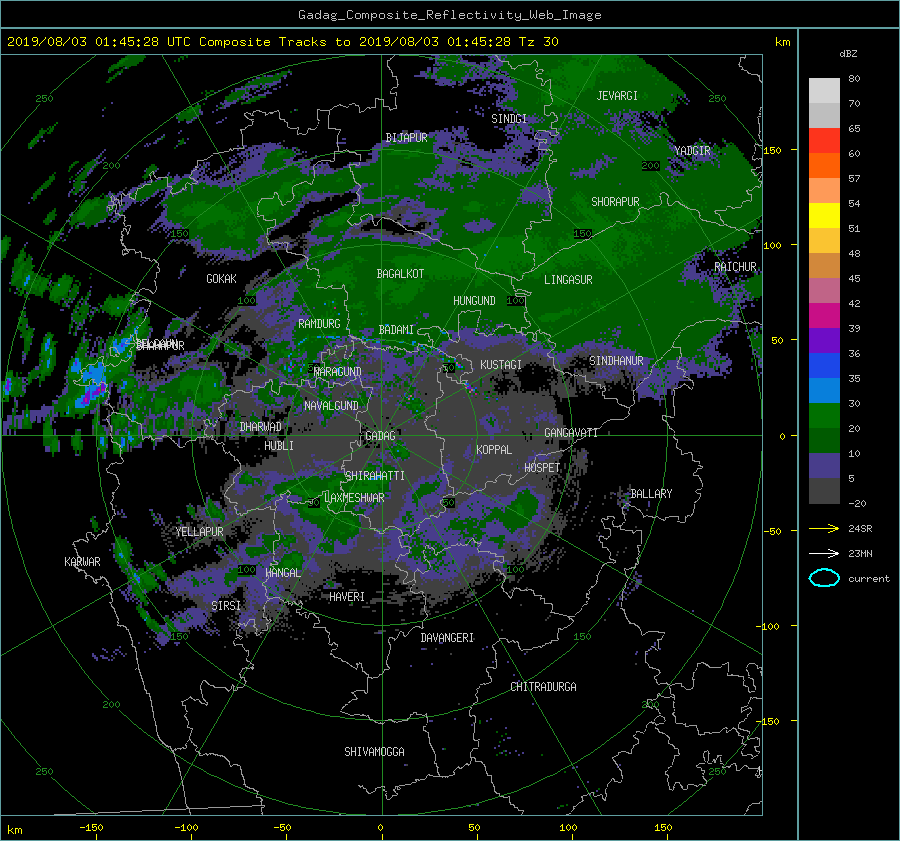Click the SINDGI city label

(509, 119)
